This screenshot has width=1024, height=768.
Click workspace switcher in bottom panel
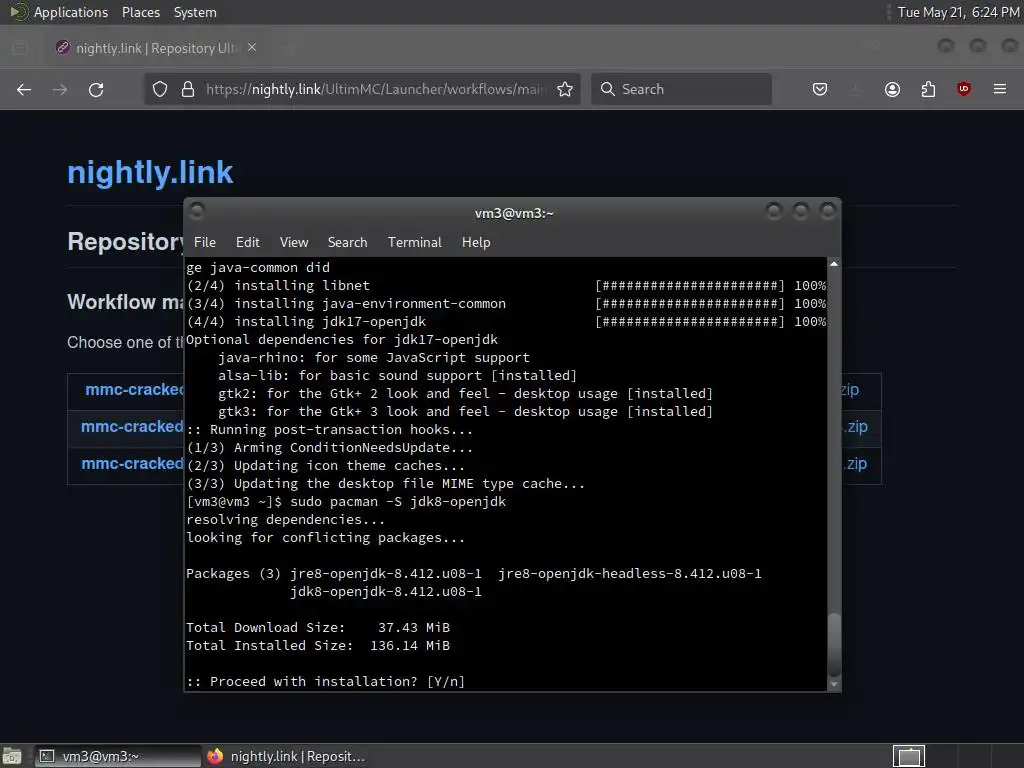(x=909, y=756)
